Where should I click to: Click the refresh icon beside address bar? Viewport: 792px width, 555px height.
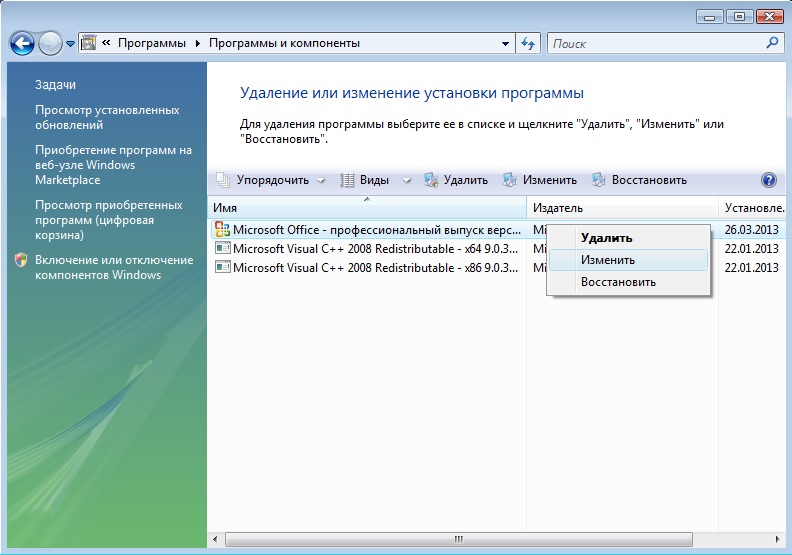point(529,43)
